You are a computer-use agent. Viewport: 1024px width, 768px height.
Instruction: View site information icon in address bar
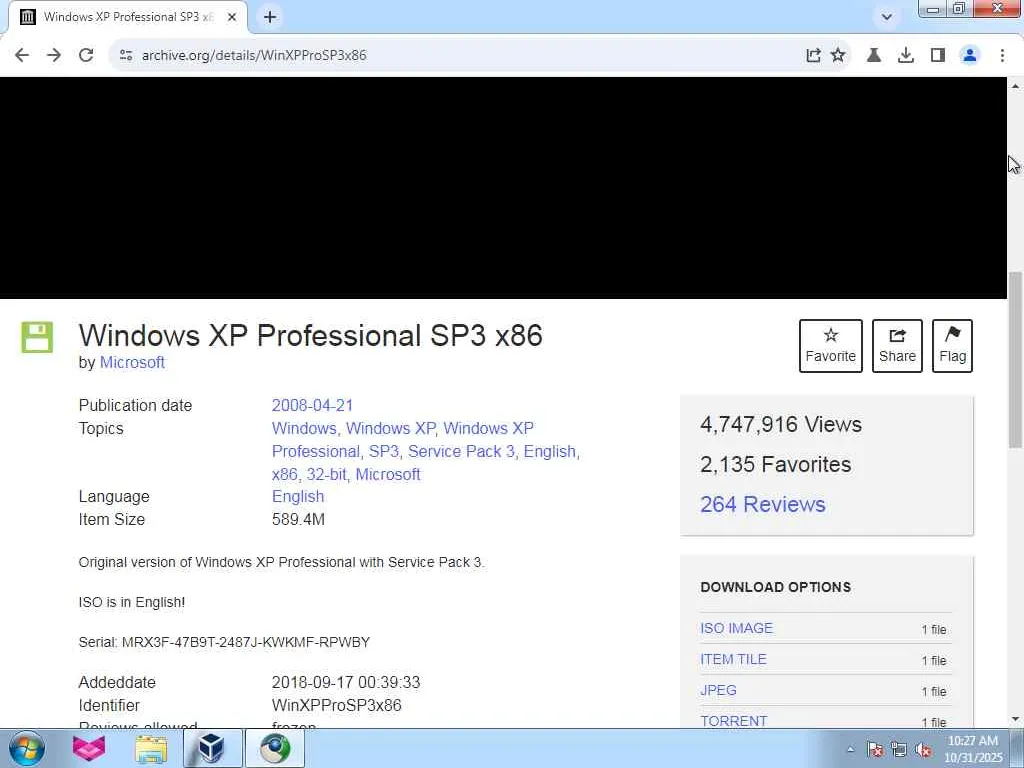click(x=126, y=56)
